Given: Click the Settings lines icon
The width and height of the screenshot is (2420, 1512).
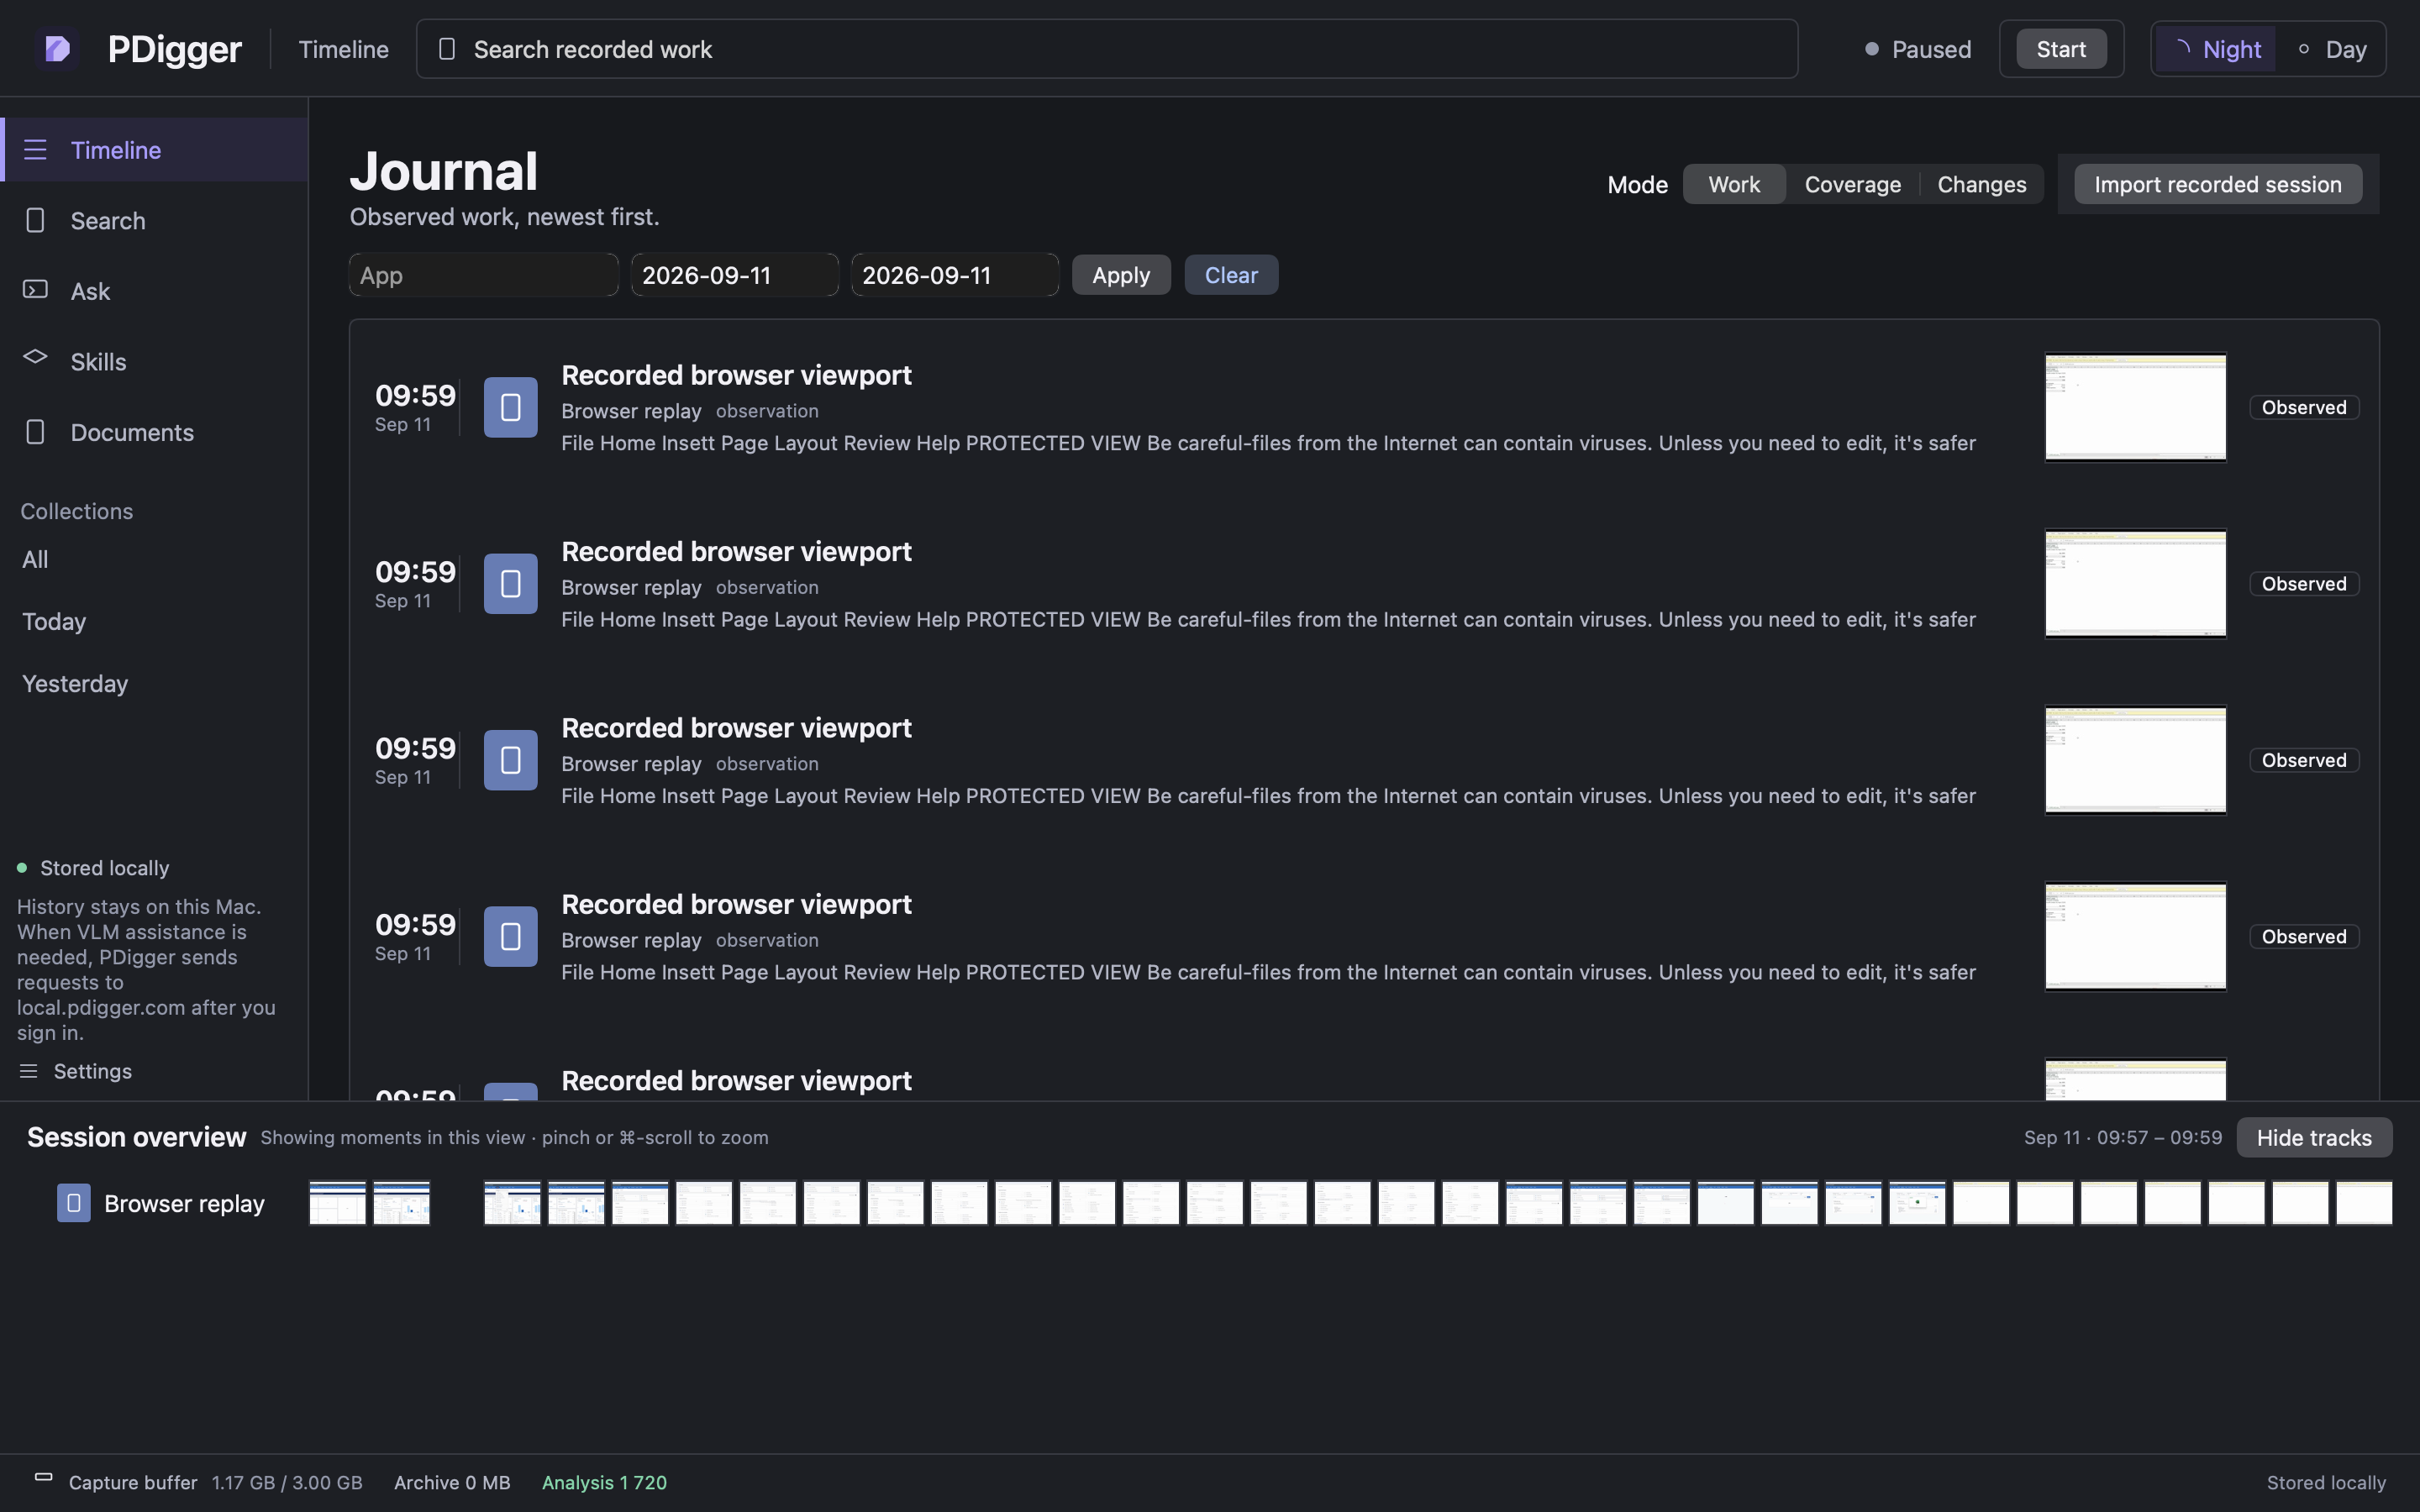Looking at the screenshot, I should (29, 1071).
